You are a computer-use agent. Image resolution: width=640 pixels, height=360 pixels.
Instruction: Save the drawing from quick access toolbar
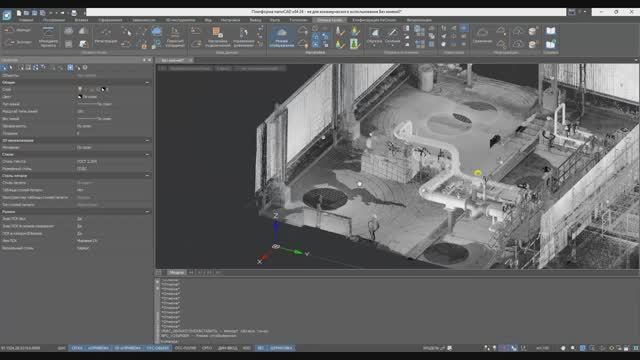34,13
